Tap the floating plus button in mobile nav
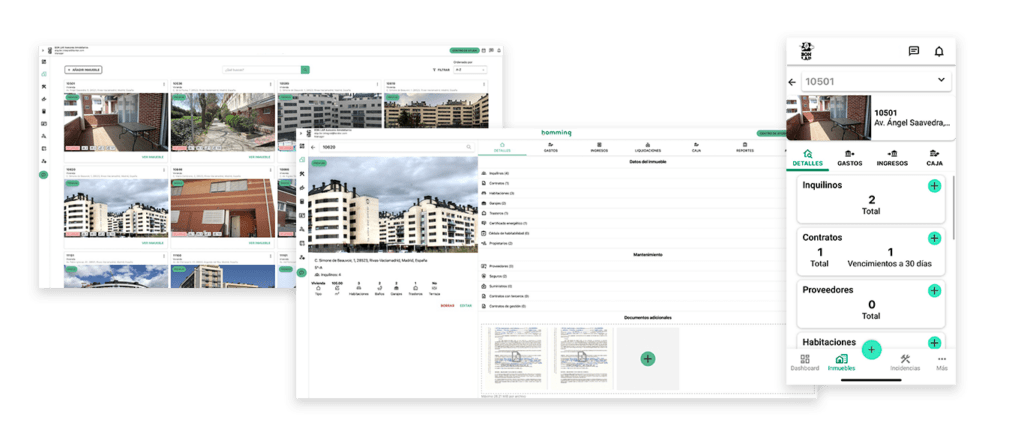The image size is (1024, 441). pos(871,350)
